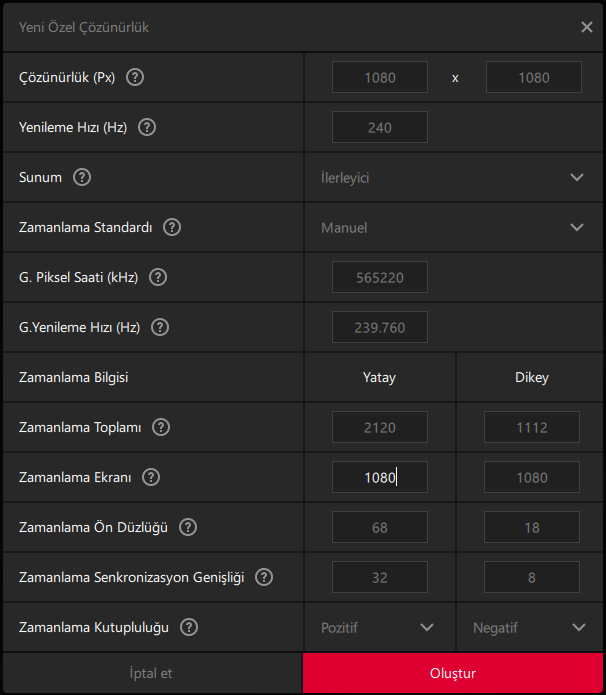This screenshot has width=606, height=695.
Task: Click the Yenileme Hızı 240 input field
Action: [x=380, y=127]
